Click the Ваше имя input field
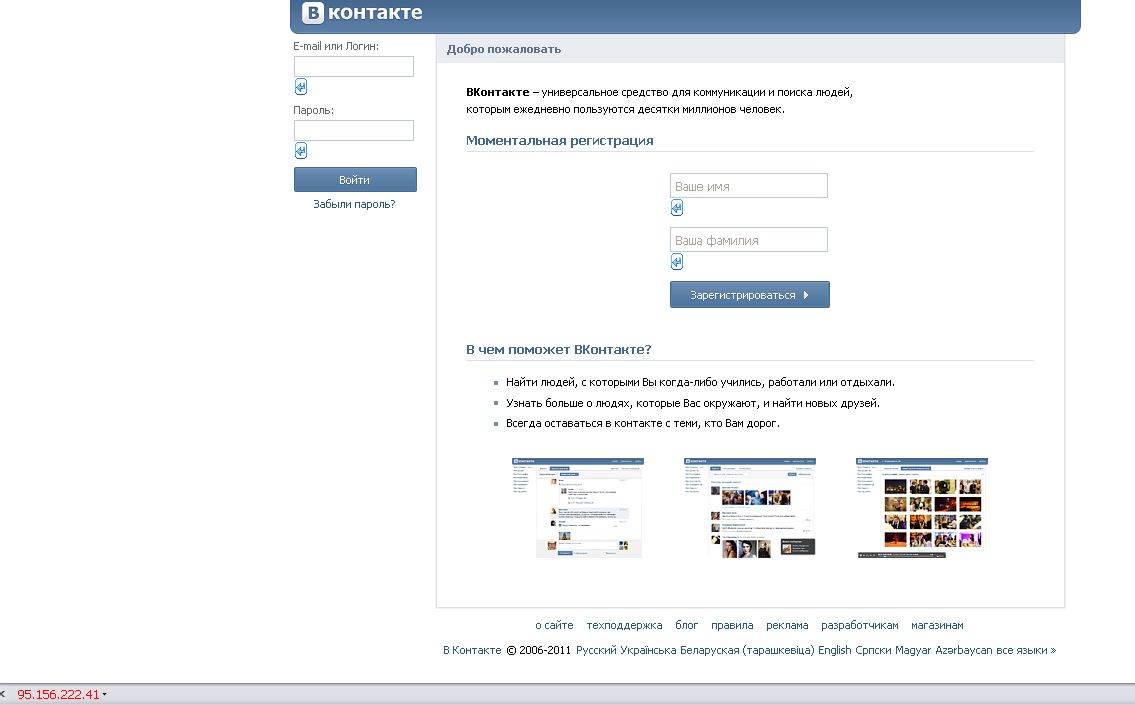The height and width of the screenshot is (705, 1135). tap(748, 185)
